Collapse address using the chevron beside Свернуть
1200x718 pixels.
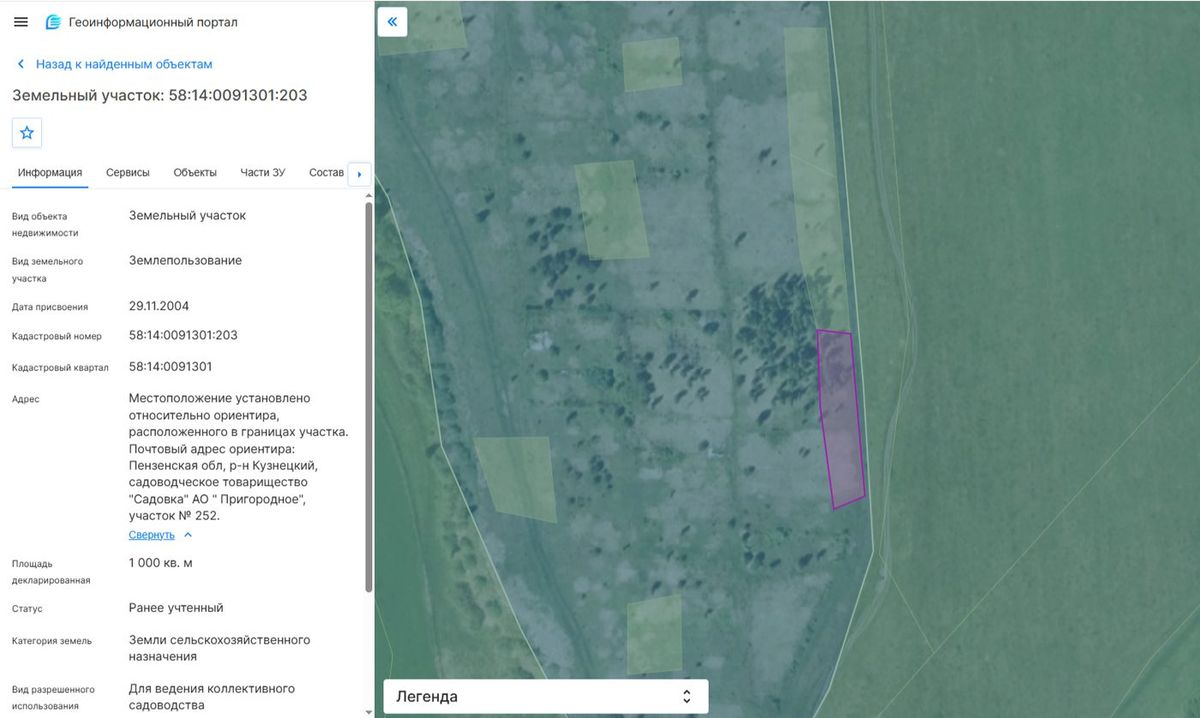click(188, 535)
